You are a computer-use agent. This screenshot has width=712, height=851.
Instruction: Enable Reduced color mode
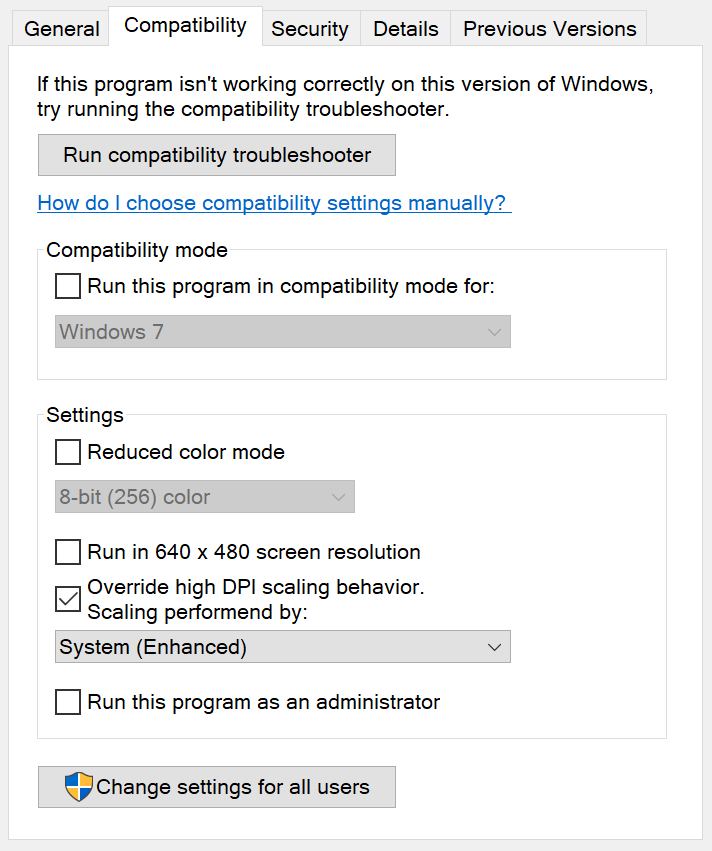tap(67, 452)
